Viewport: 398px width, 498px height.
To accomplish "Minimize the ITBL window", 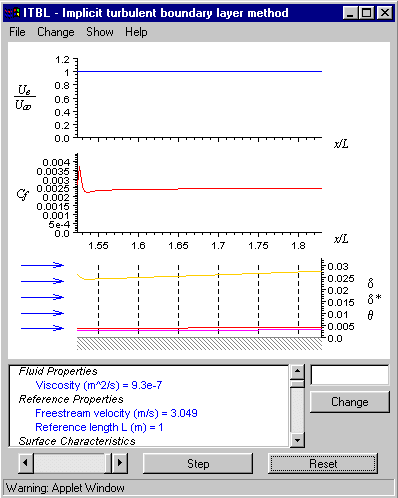I will point(350,13).
